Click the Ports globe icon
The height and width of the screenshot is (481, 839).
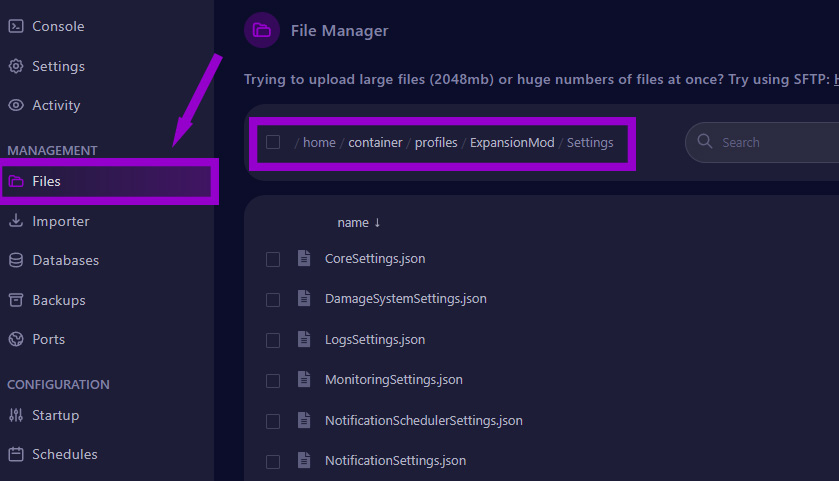click(15, 340)
